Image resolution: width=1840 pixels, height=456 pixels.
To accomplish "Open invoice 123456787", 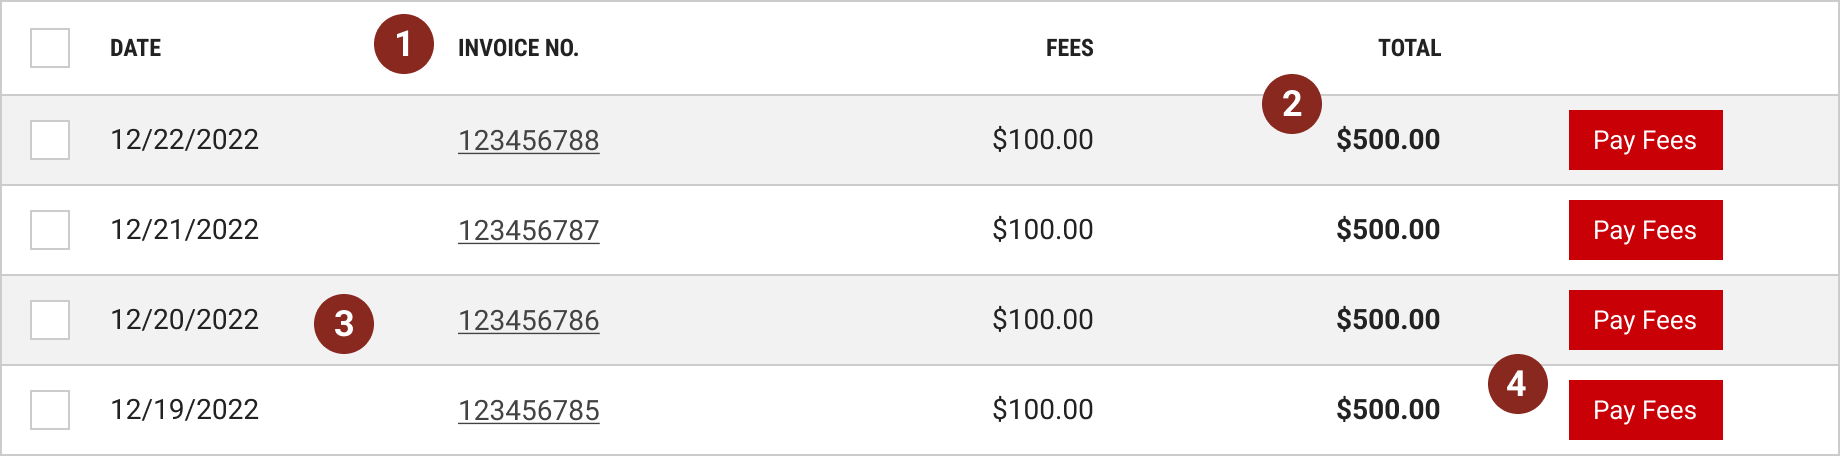I will (x=529, y=230).
